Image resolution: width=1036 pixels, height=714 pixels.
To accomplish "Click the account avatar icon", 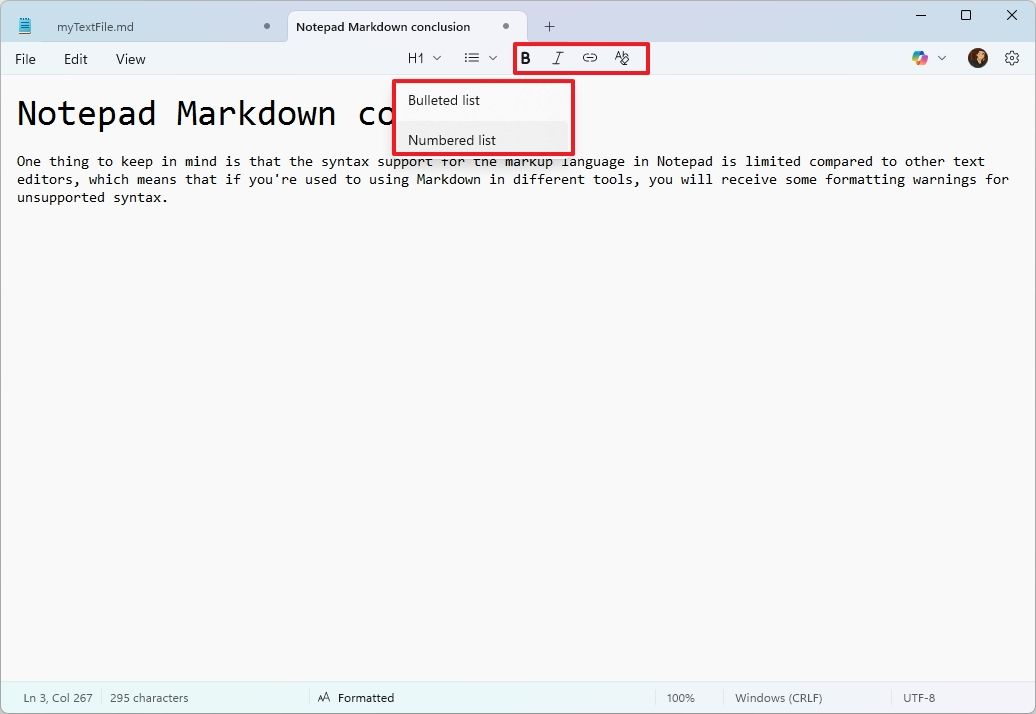I will pos(977,58).
